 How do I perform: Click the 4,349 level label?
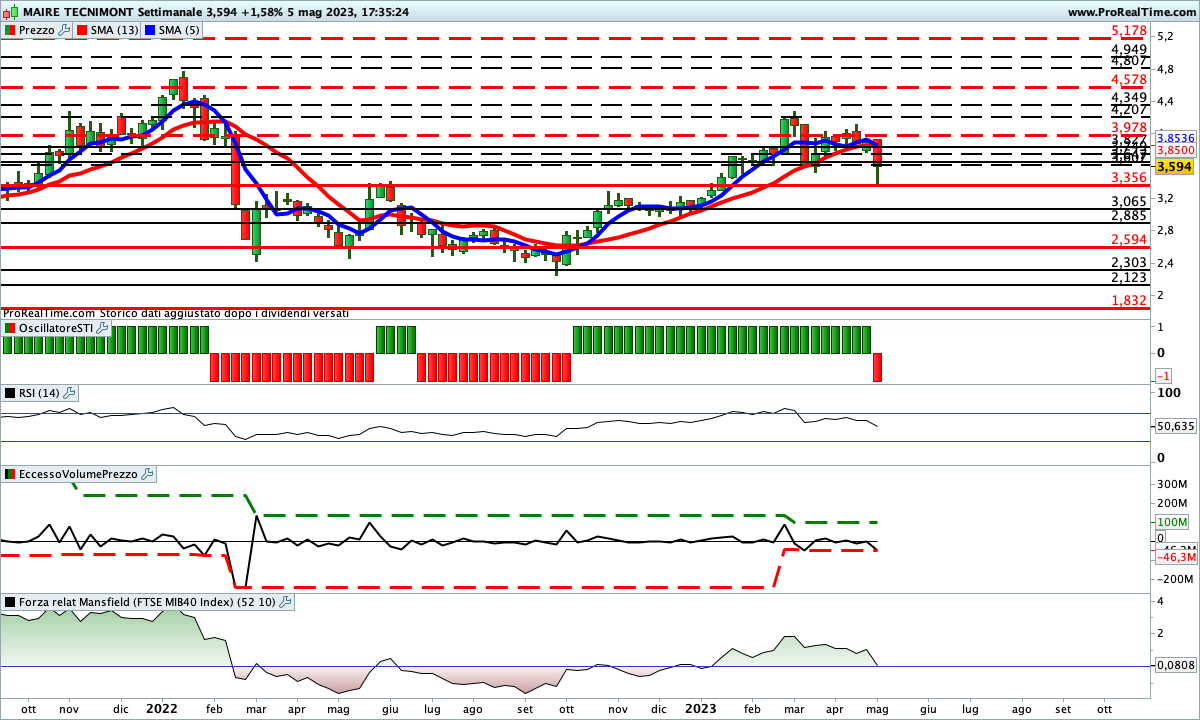(x=1129, y=97)
